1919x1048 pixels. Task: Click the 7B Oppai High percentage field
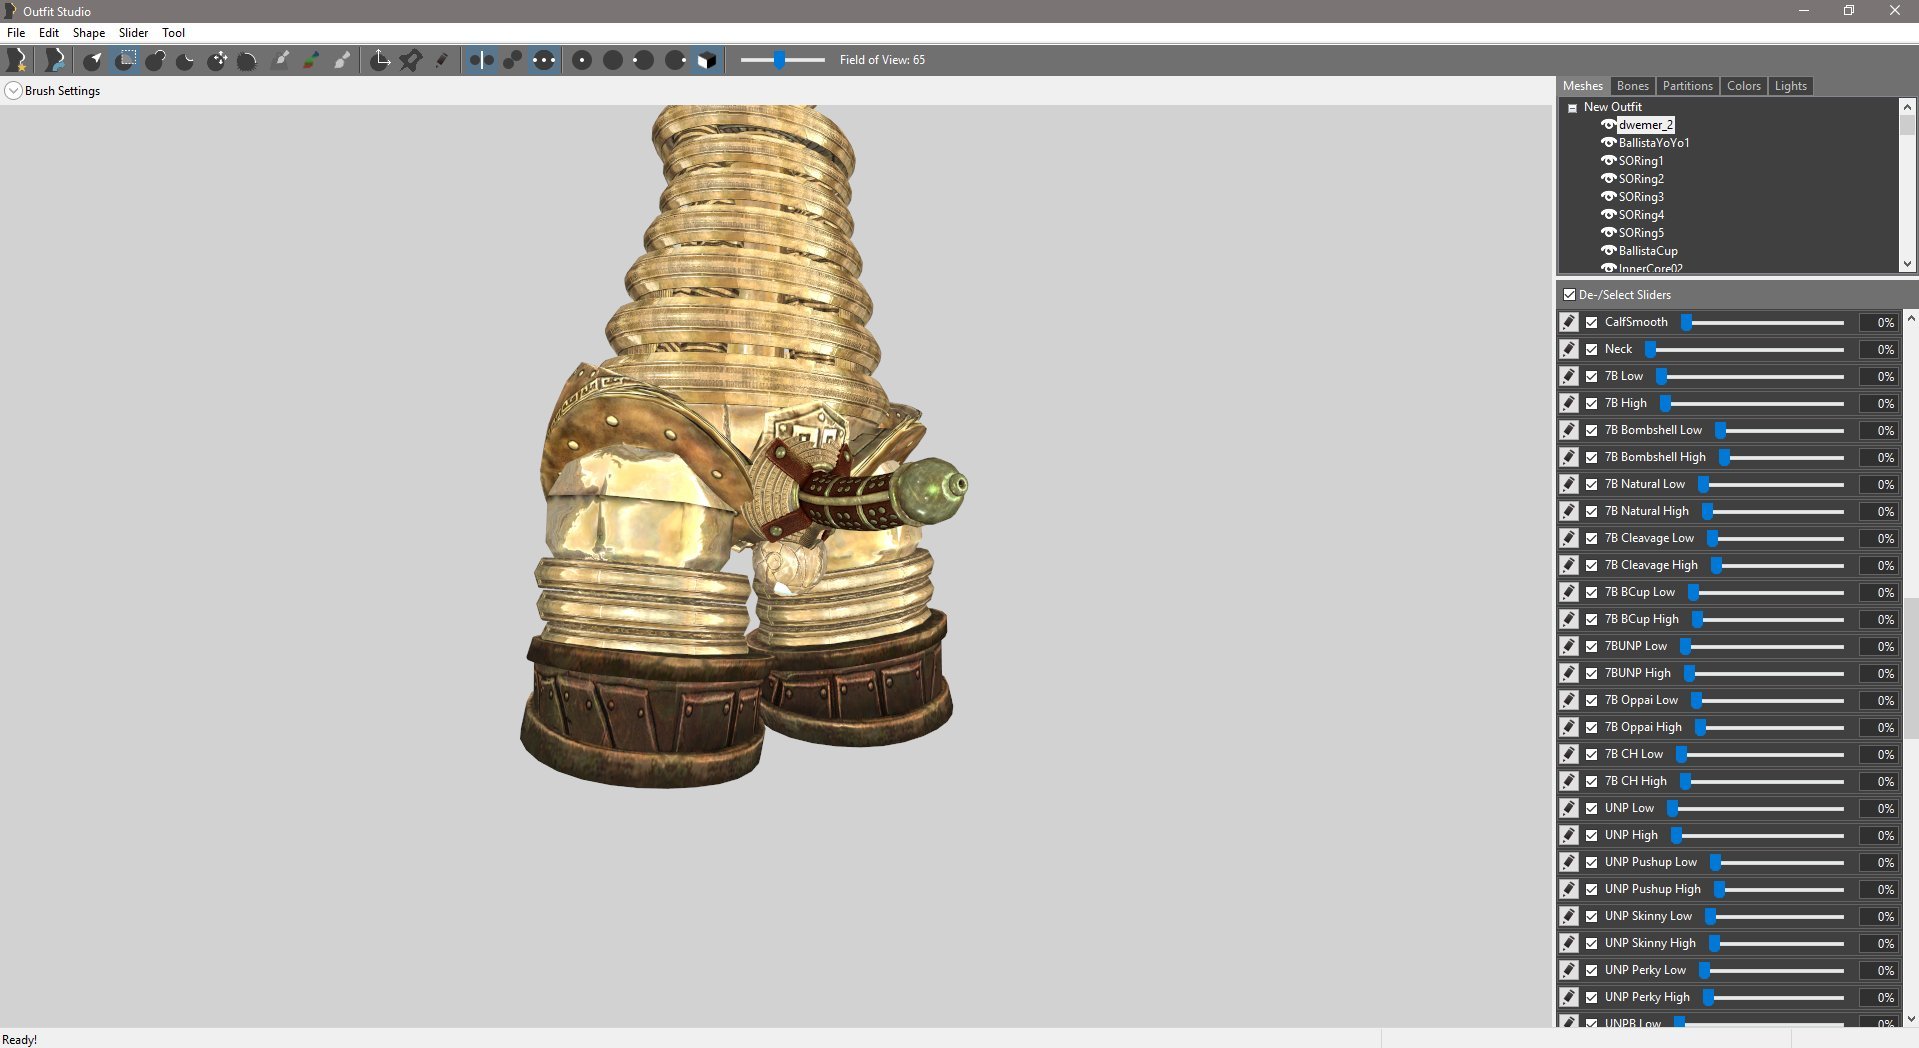[x=1879, y=728]
